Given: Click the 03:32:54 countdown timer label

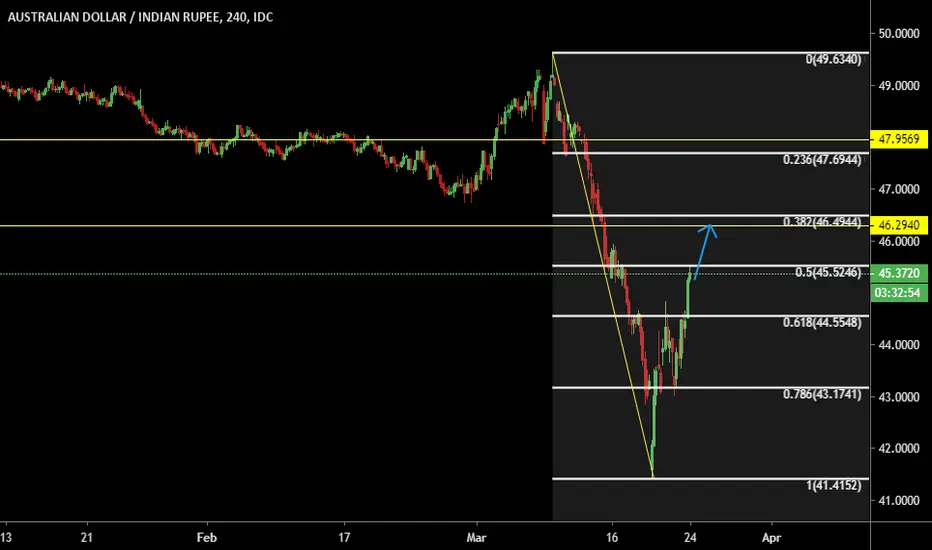Looking at the screenshot, I should click(x=899, y=293).
